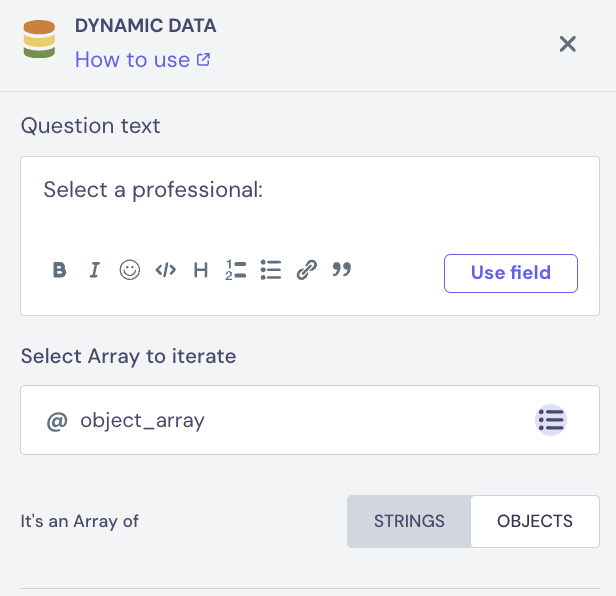The height and width of the screenshot is (596, 616).
Task: Select OBJECTS as array type
Action: pos(535,521)
